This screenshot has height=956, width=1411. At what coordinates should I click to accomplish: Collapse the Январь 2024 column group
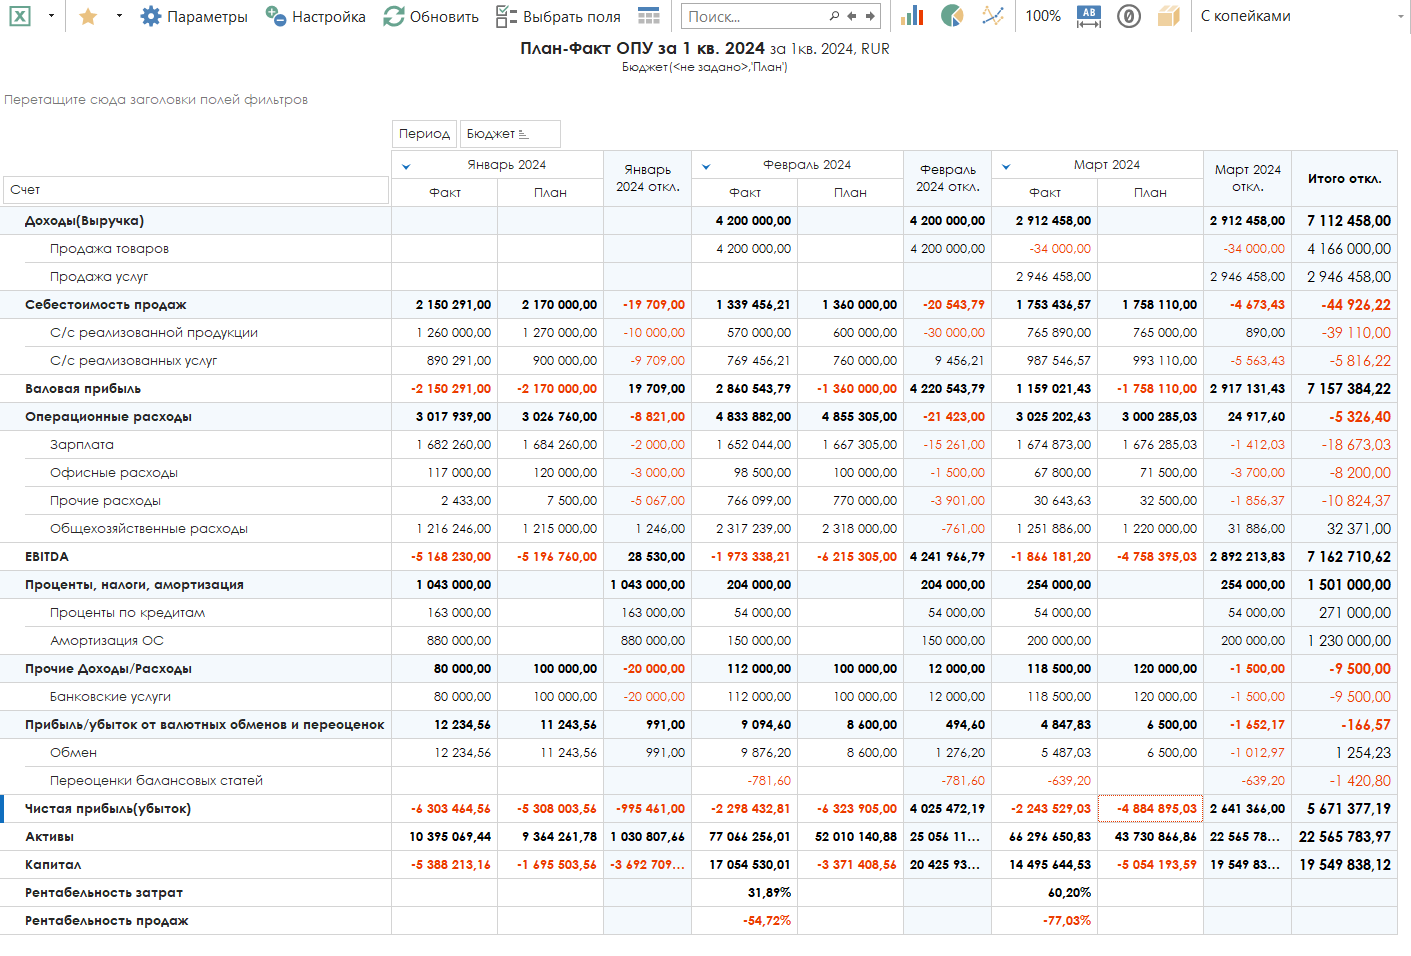pyautogui.click(x=406, y=166)
